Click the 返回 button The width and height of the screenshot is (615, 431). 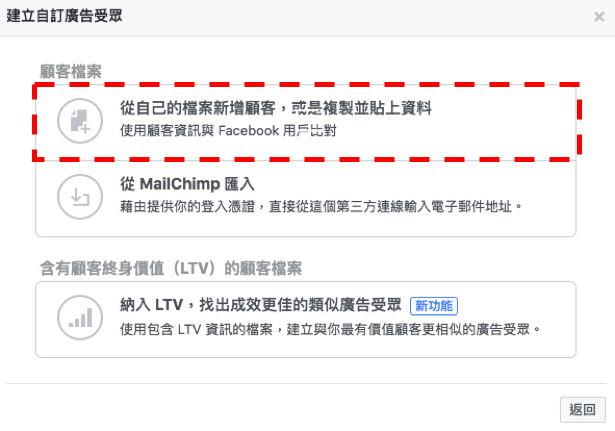582,409
